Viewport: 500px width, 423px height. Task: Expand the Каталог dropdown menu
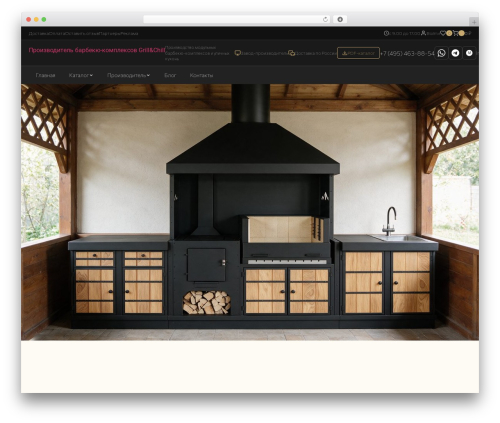81,75
